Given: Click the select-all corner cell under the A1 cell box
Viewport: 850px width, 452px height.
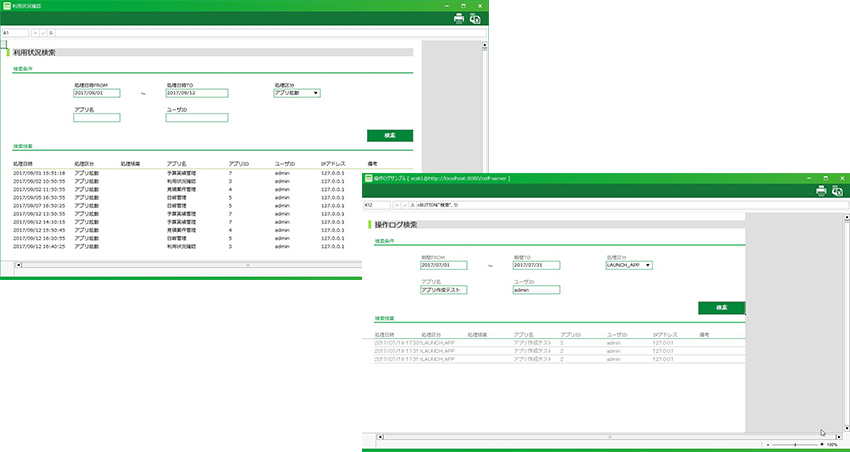Looking at the screenshot, I should click(3, 44).
